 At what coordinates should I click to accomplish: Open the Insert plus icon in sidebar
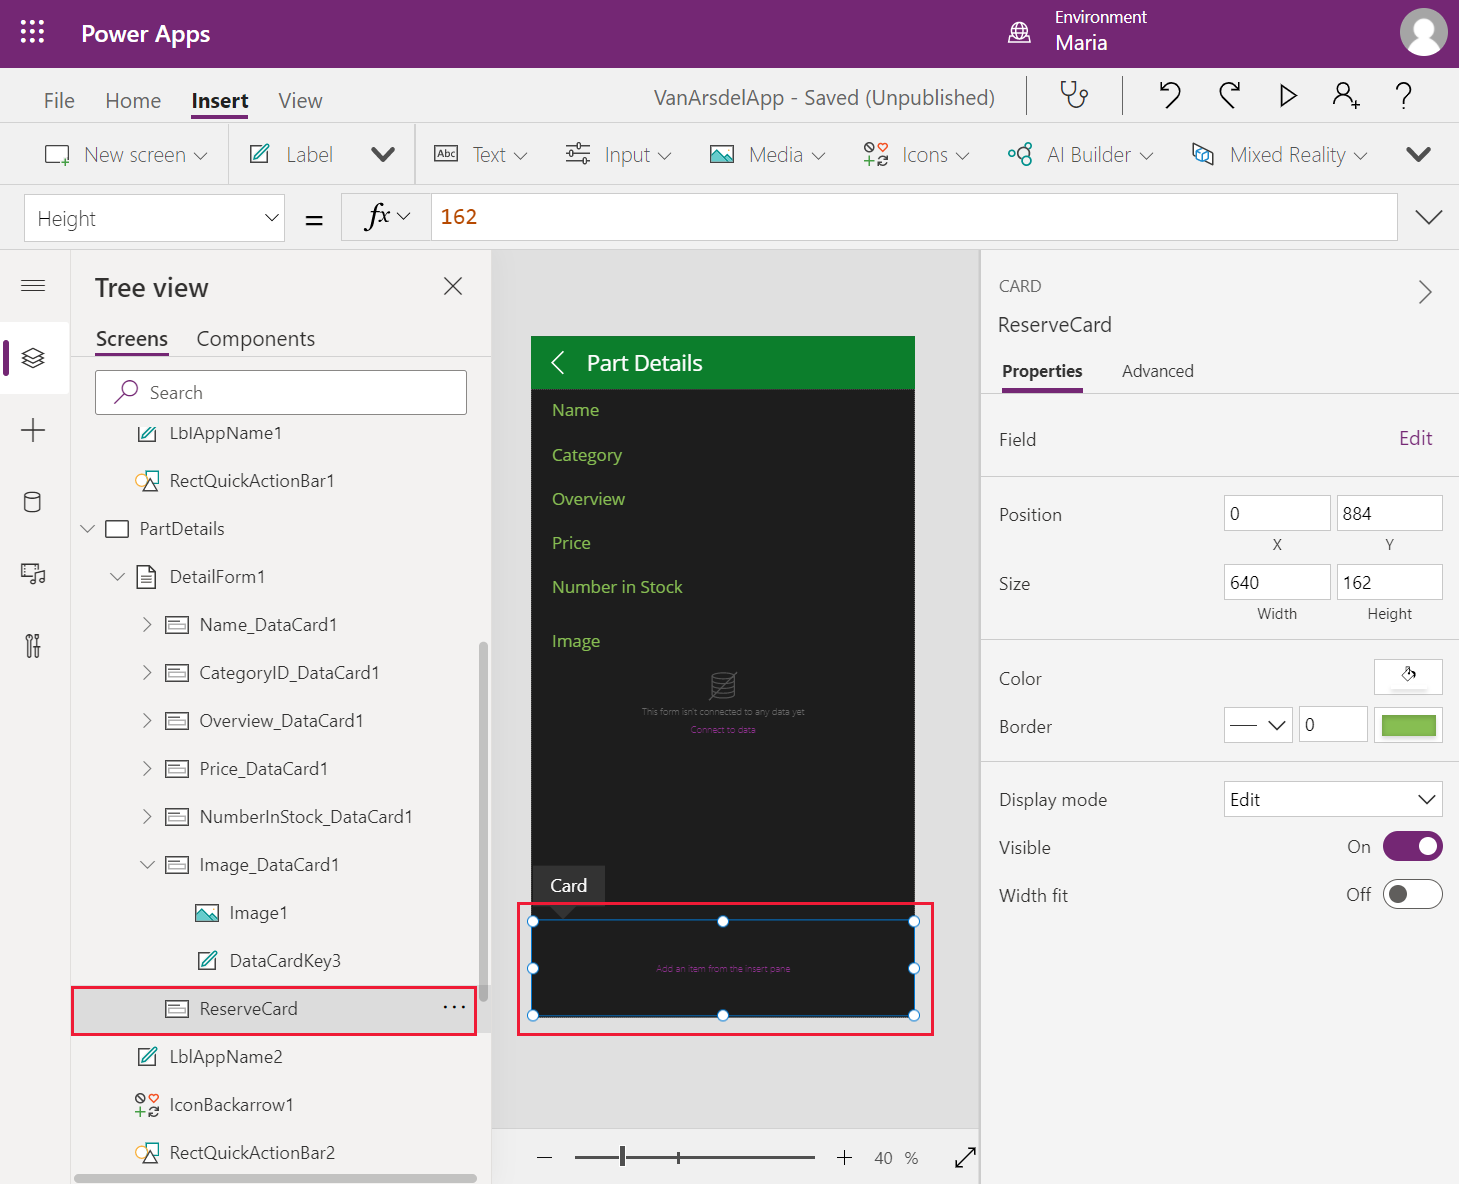point(33,430)
